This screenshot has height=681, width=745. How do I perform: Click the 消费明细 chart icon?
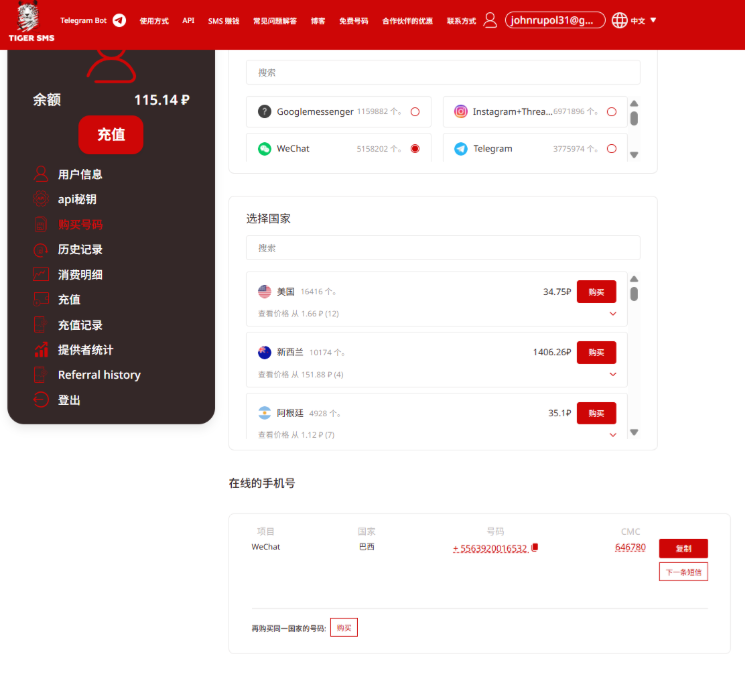tap(41, 274)
